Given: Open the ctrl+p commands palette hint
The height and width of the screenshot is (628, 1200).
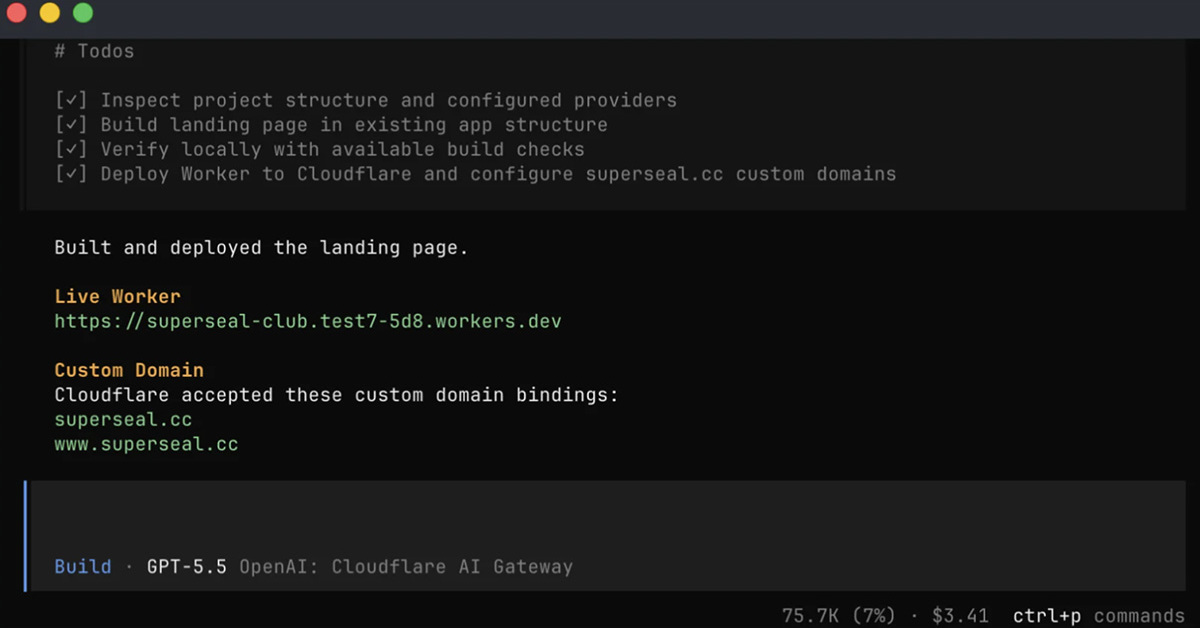Looking at the screenshot, I should (x=1098, y=616).
